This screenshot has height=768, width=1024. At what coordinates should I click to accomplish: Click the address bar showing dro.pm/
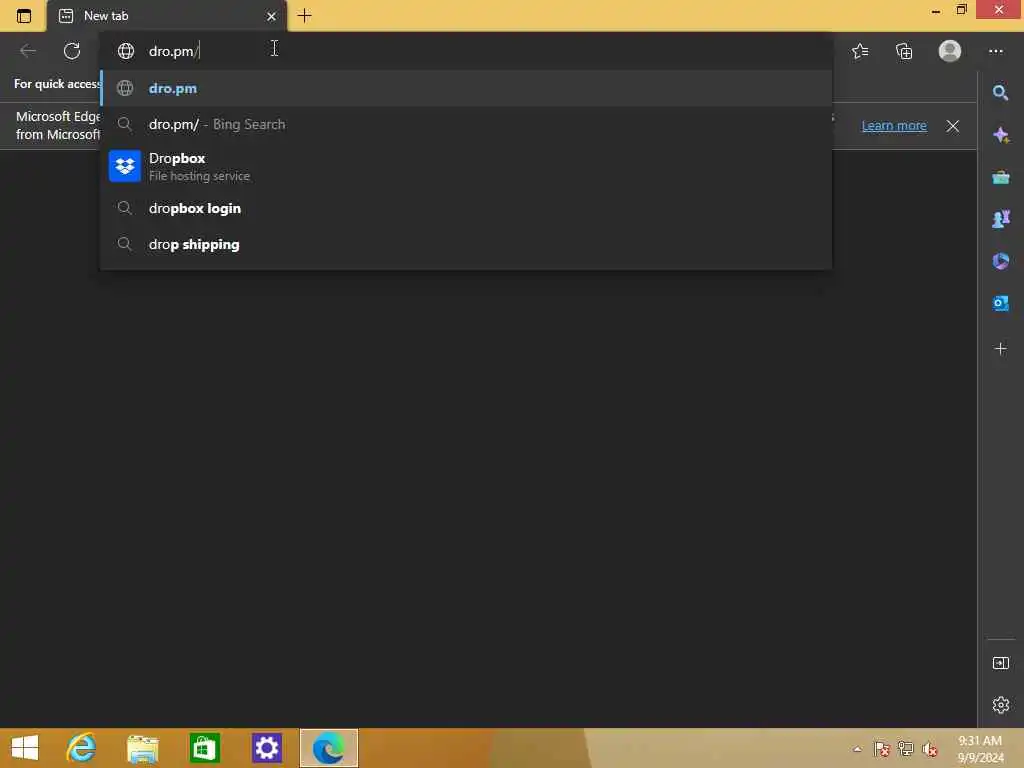[466, 51]
